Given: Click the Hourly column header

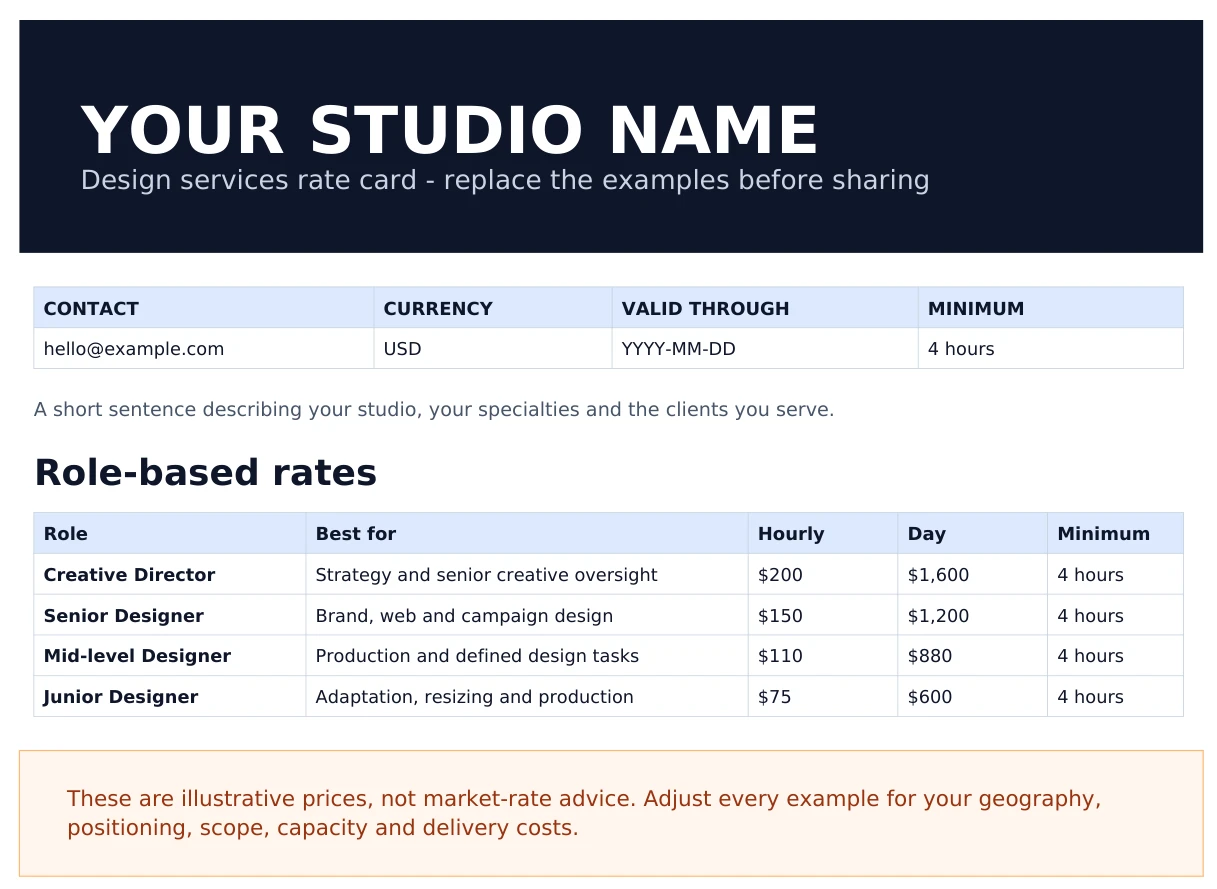Looking at the screenshot, I should [x=823, y=534].
